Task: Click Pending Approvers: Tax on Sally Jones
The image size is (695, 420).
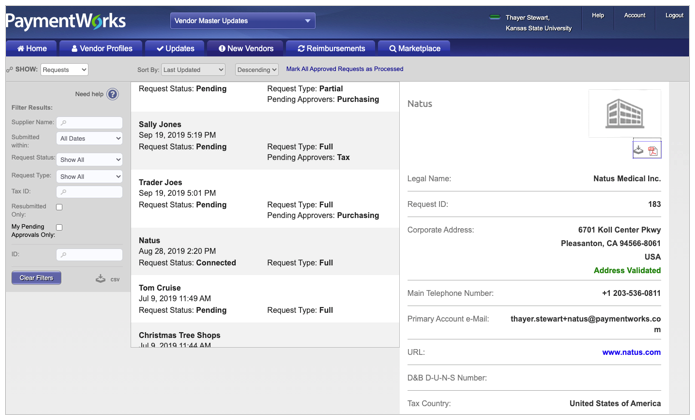Action: 308,157
